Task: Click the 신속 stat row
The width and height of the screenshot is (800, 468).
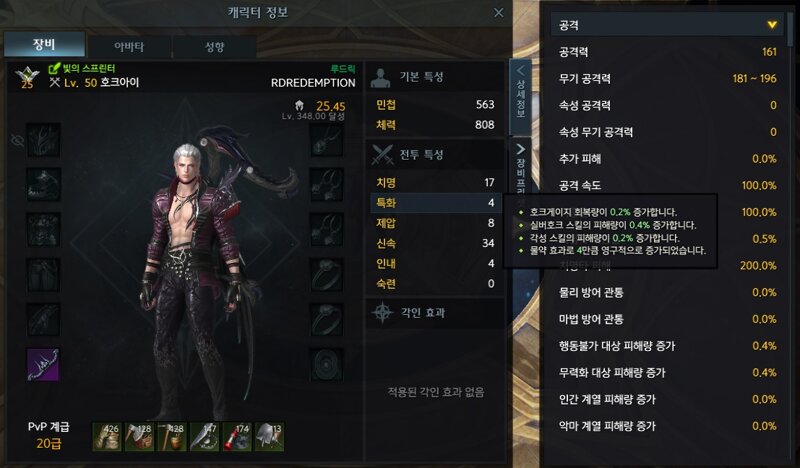Action: click(435, 243)
